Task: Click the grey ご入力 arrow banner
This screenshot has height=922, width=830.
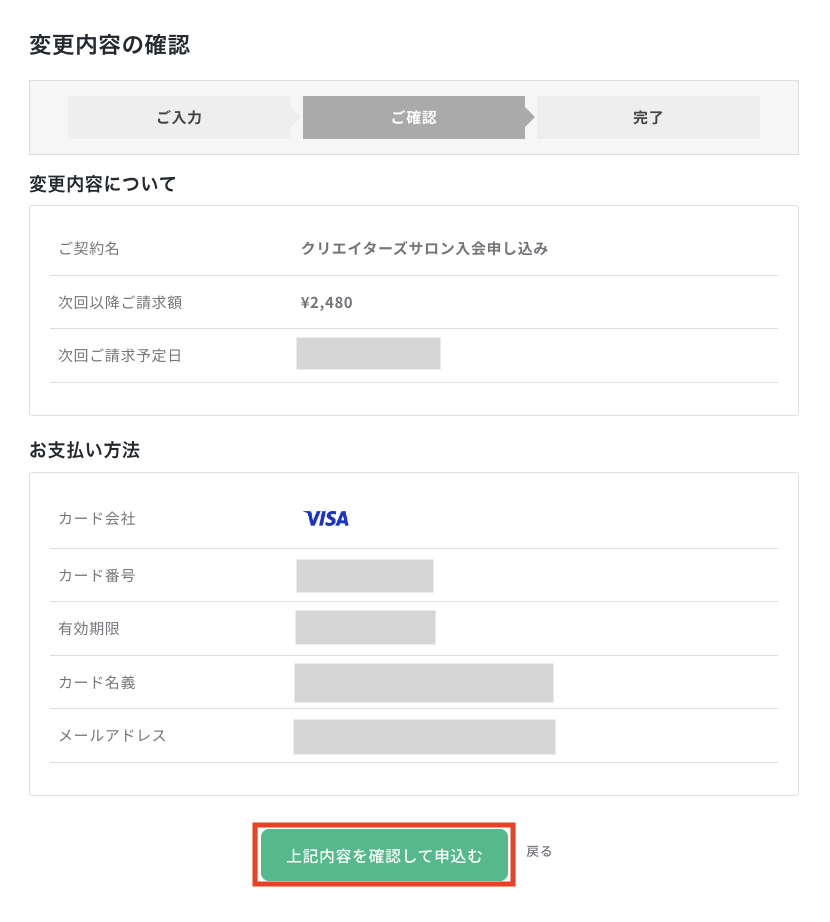Action: 180,117
